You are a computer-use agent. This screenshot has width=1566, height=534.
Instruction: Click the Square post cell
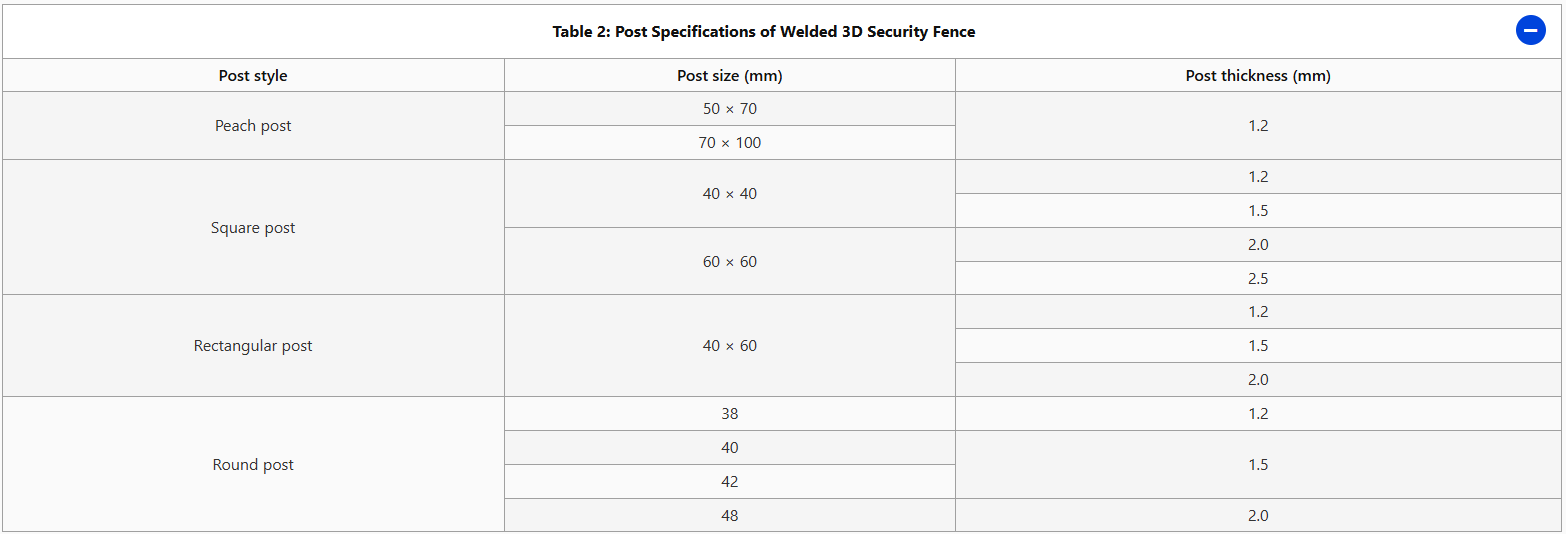[253, 228]
